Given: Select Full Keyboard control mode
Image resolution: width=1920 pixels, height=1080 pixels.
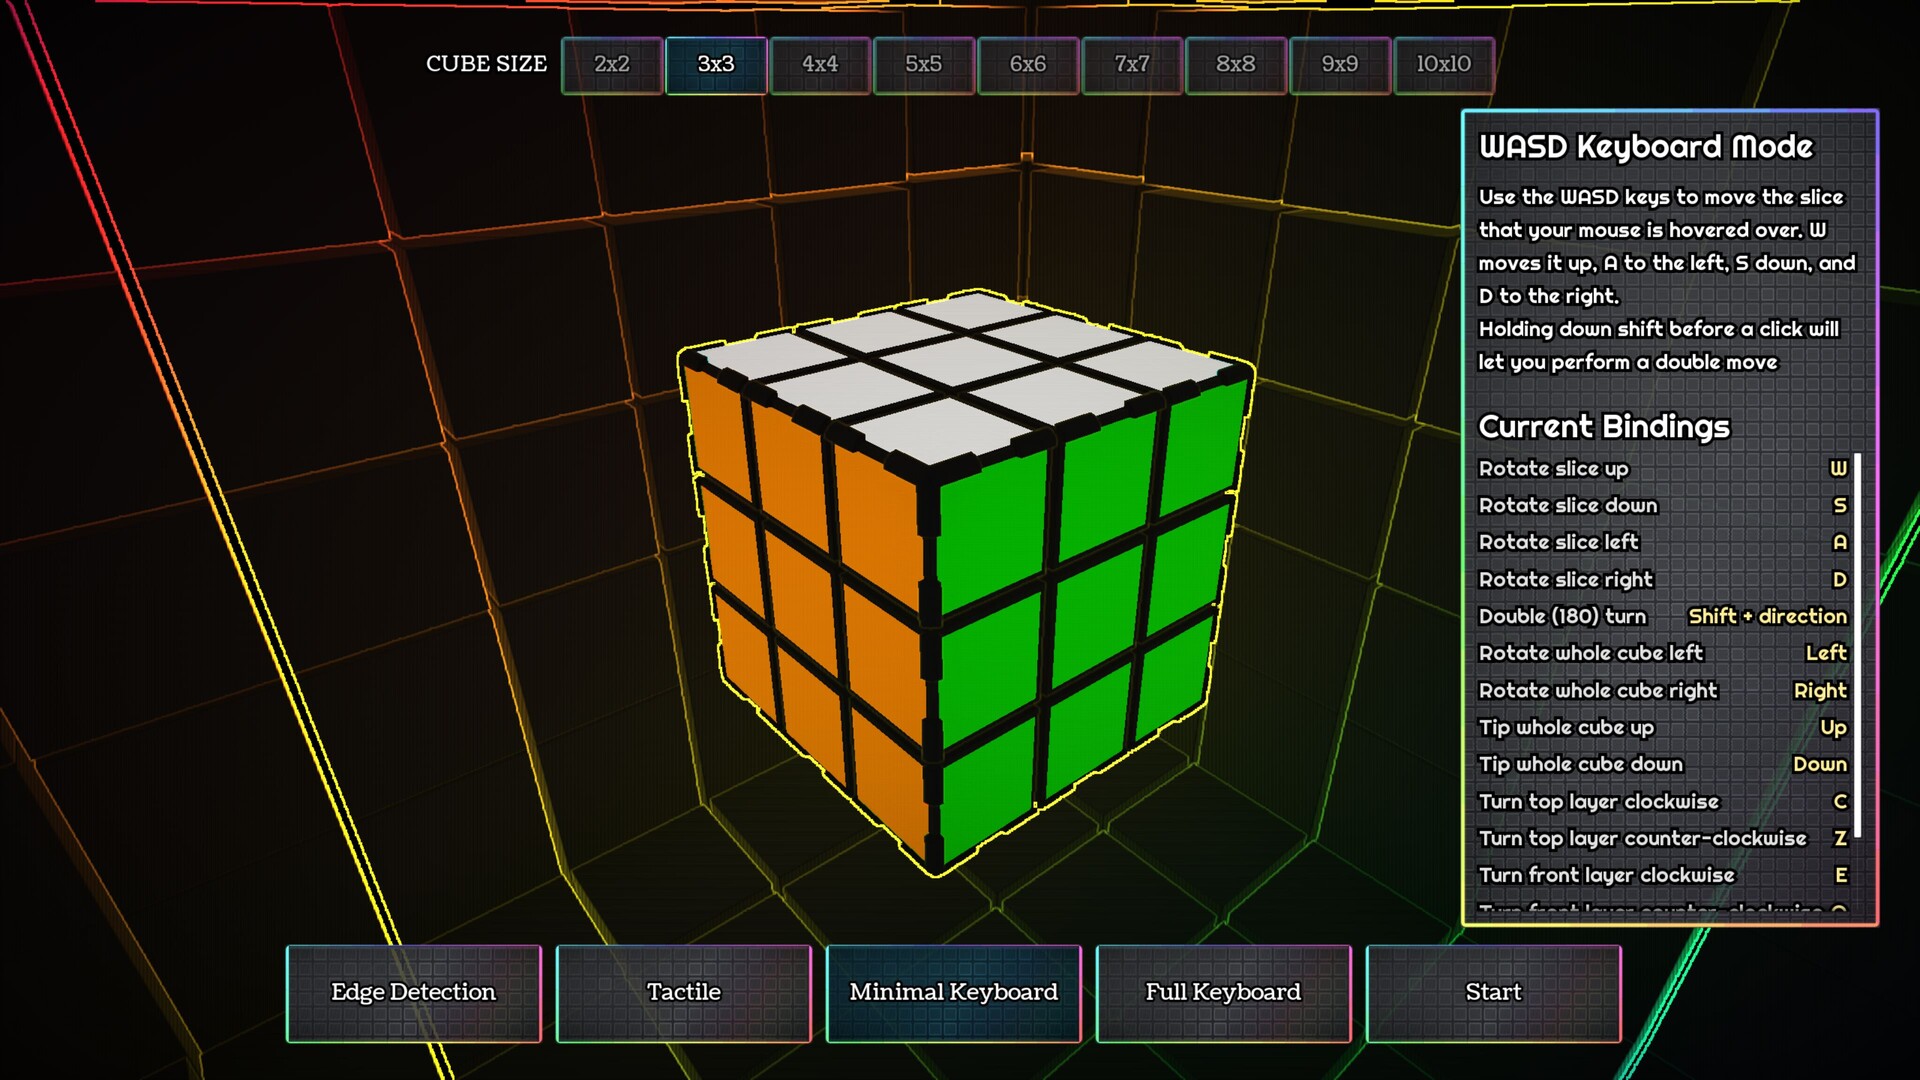Looking at the screenshot, I should (1224, 993).
